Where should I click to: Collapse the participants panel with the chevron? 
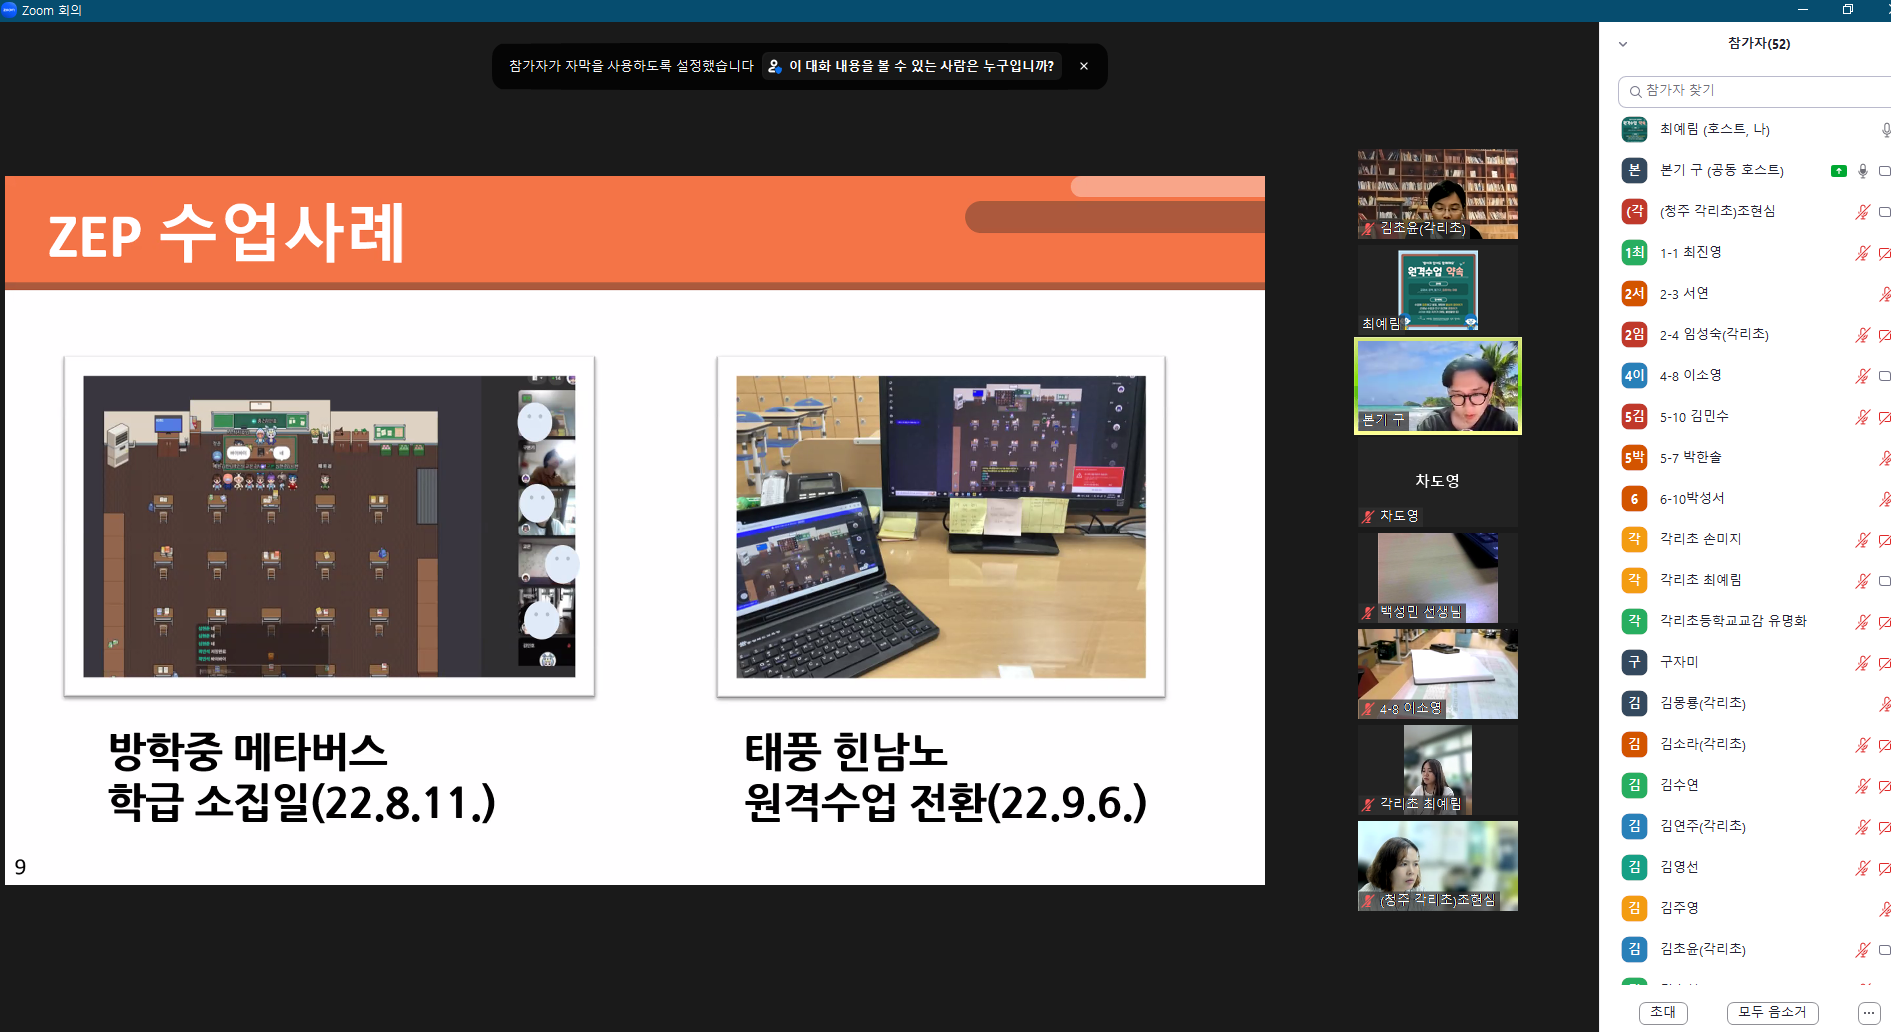(x=1623, y=44)
